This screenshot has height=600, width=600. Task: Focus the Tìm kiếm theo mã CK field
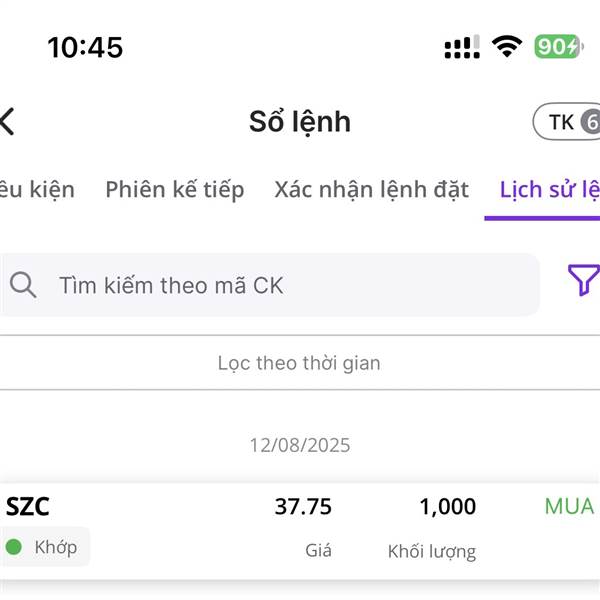(270, 285)
